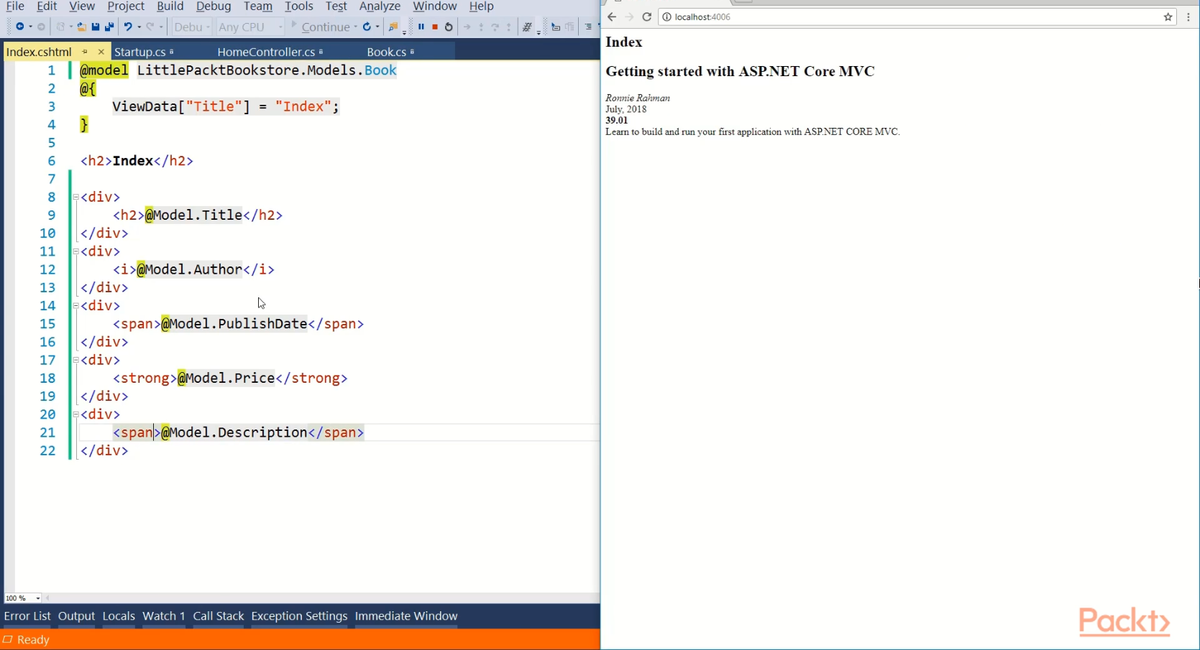This screenshot has width=1200, height=650.
Task: Stop debugging with red square icon
Action: click(x=435, y=27)
